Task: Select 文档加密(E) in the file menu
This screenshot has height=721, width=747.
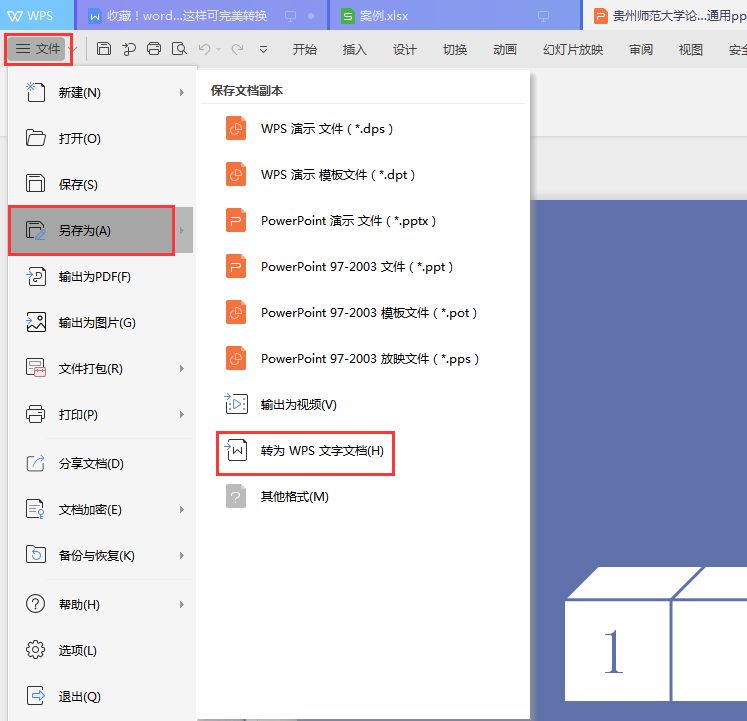Action: pos(101,510)
